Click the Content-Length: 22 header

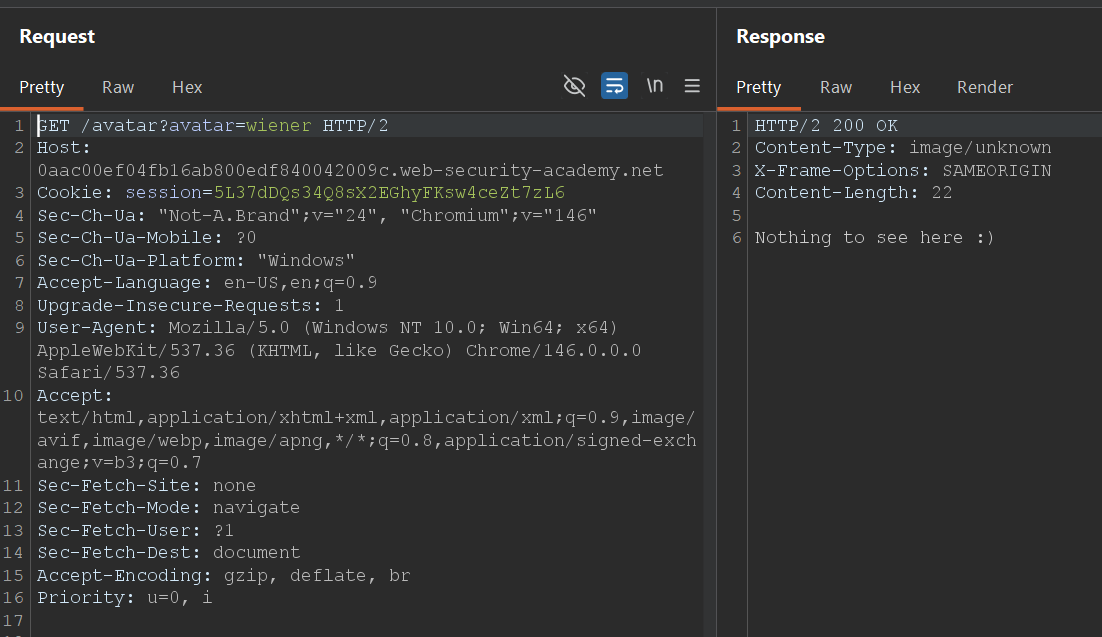853,193
